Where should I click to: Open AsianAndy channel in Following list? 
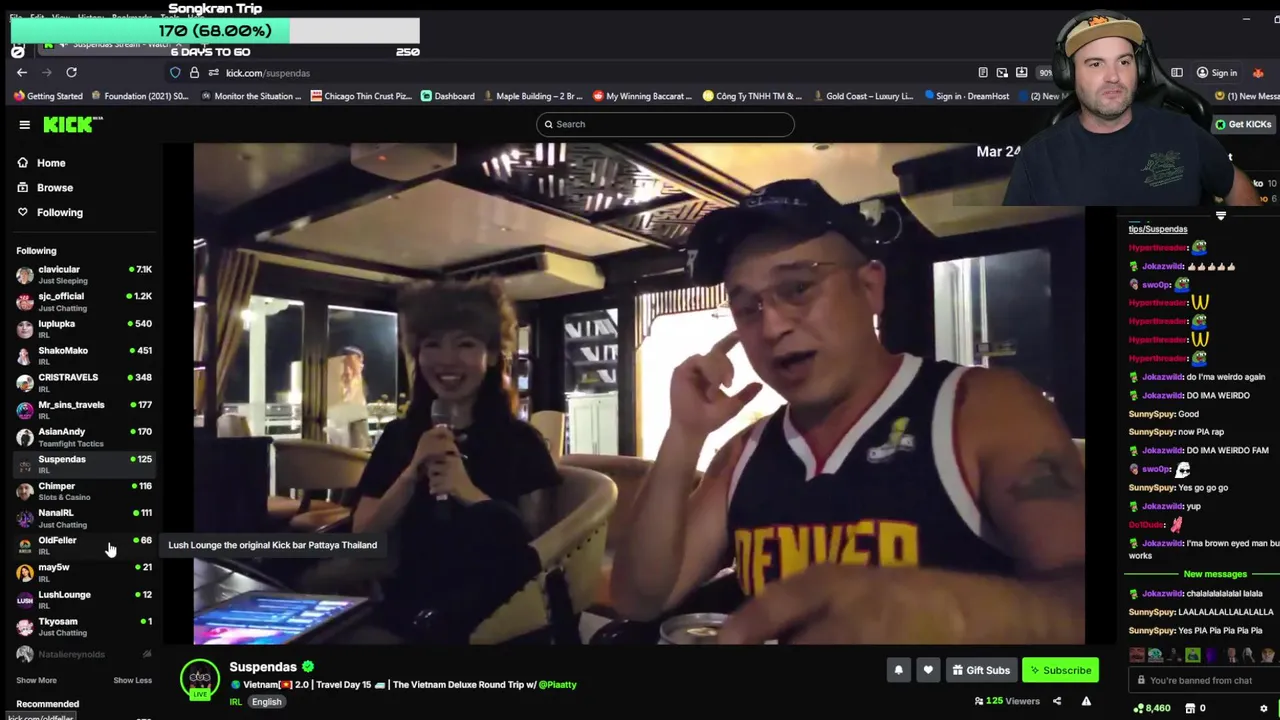[x=84, y=437]
